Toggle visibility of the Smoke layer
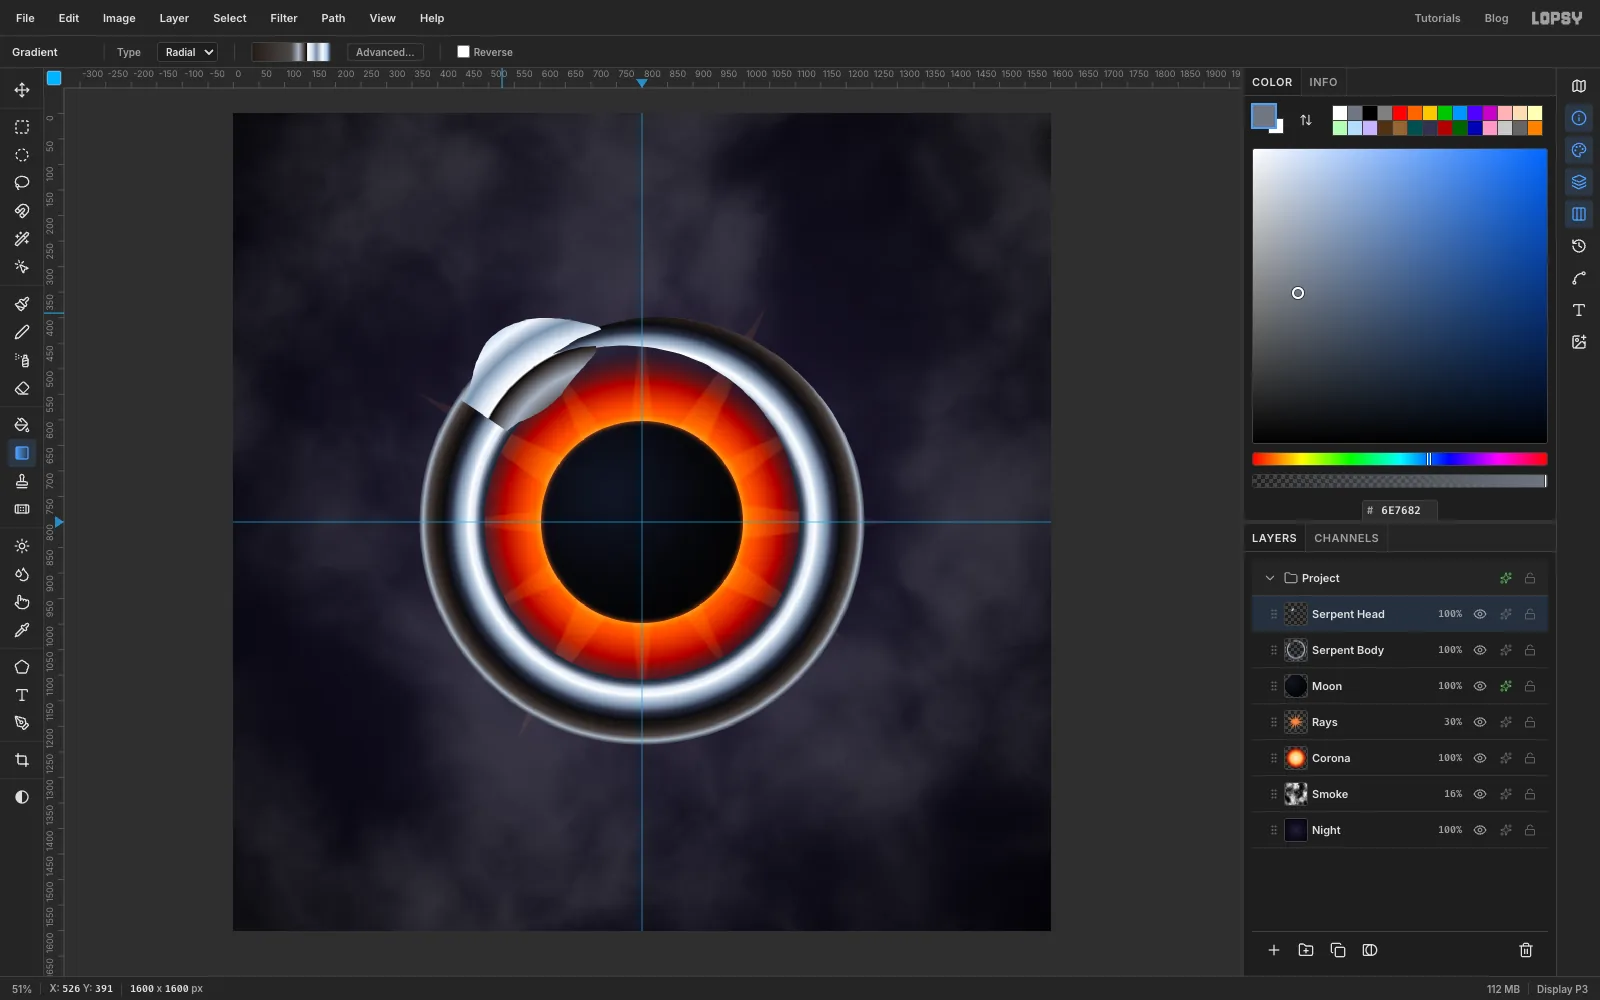 pyautogui.click(x=1480, y=794)
